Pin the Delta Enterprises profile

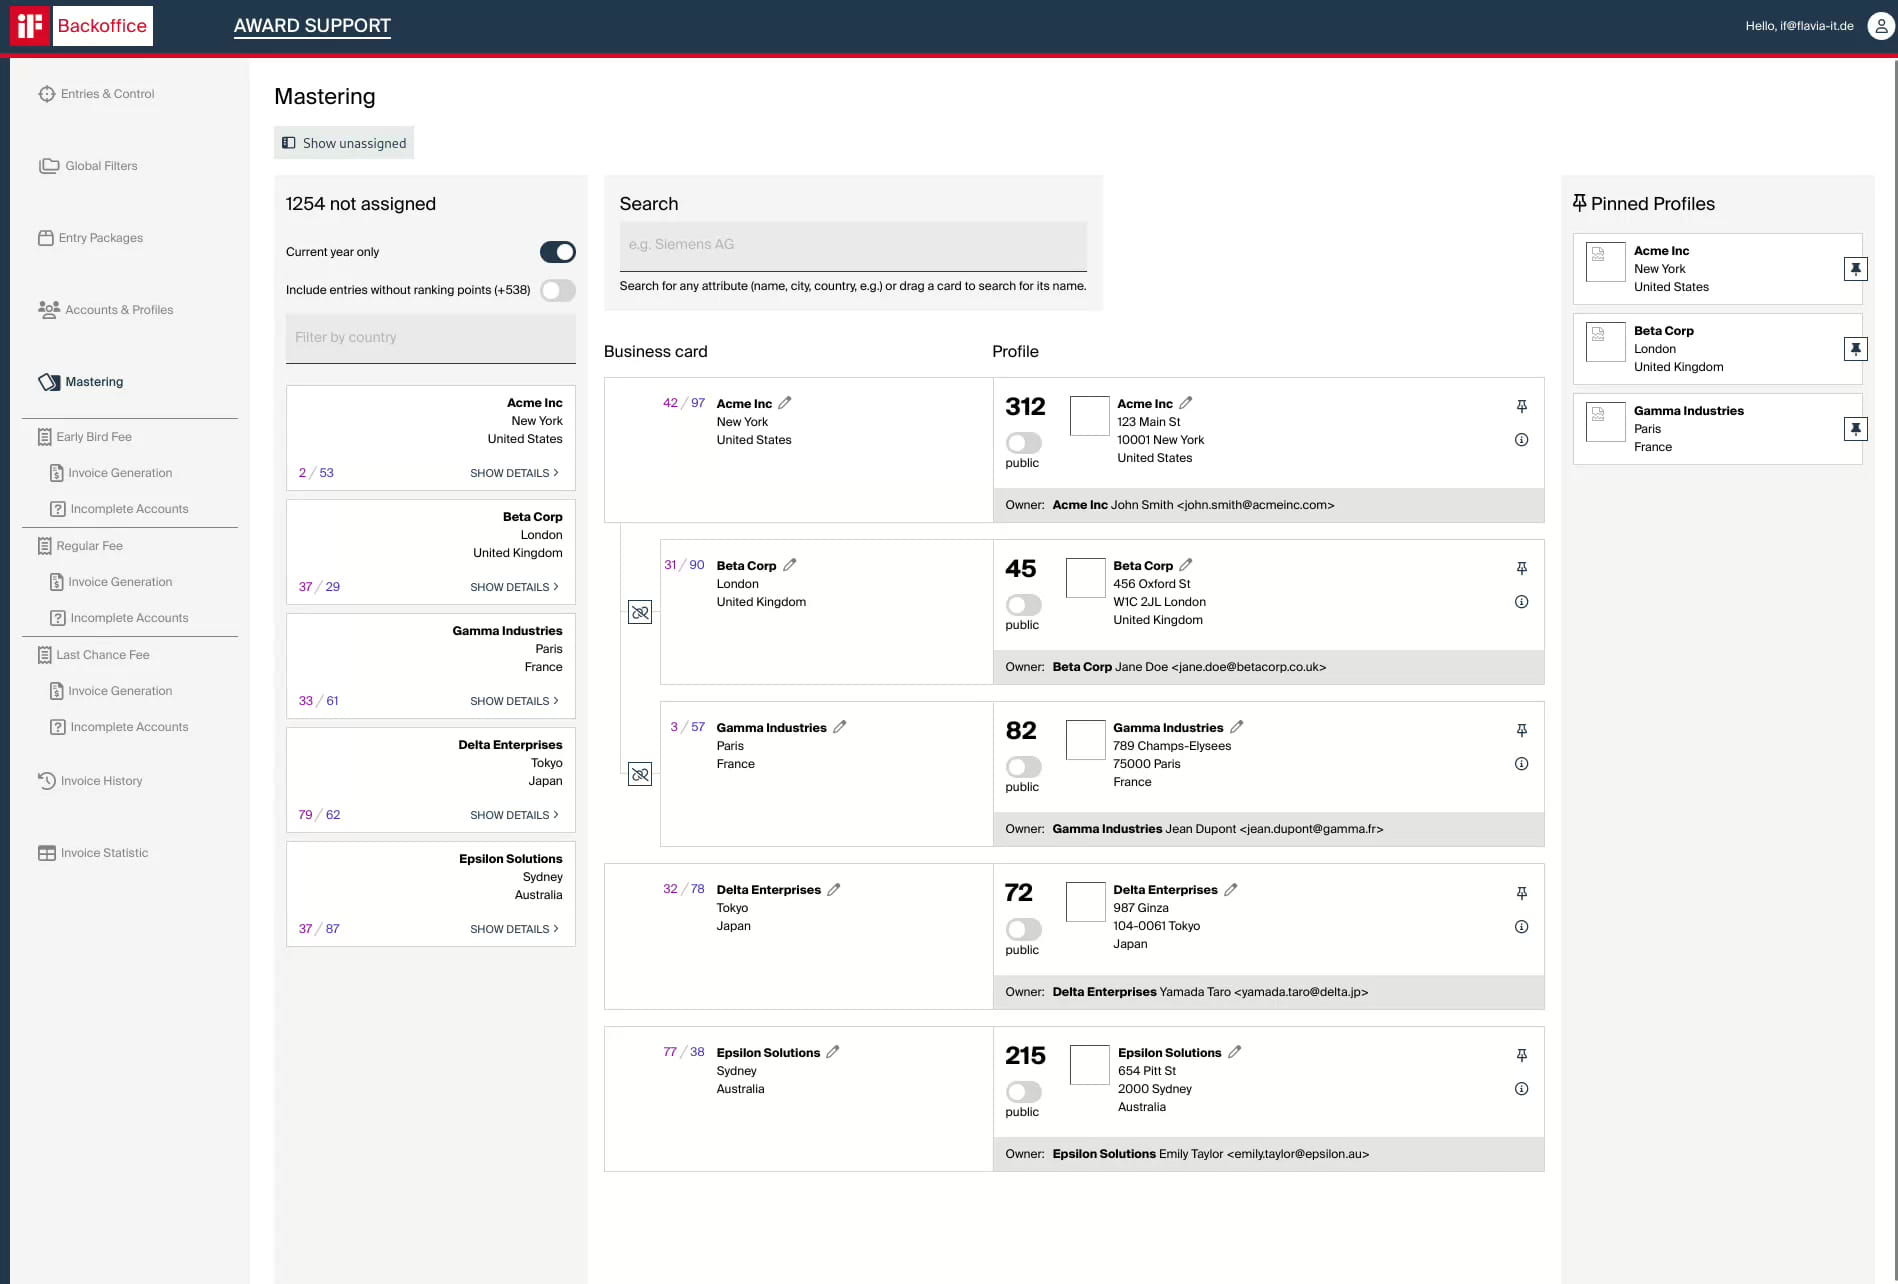pyautogui.click(x=1521, y=892)
